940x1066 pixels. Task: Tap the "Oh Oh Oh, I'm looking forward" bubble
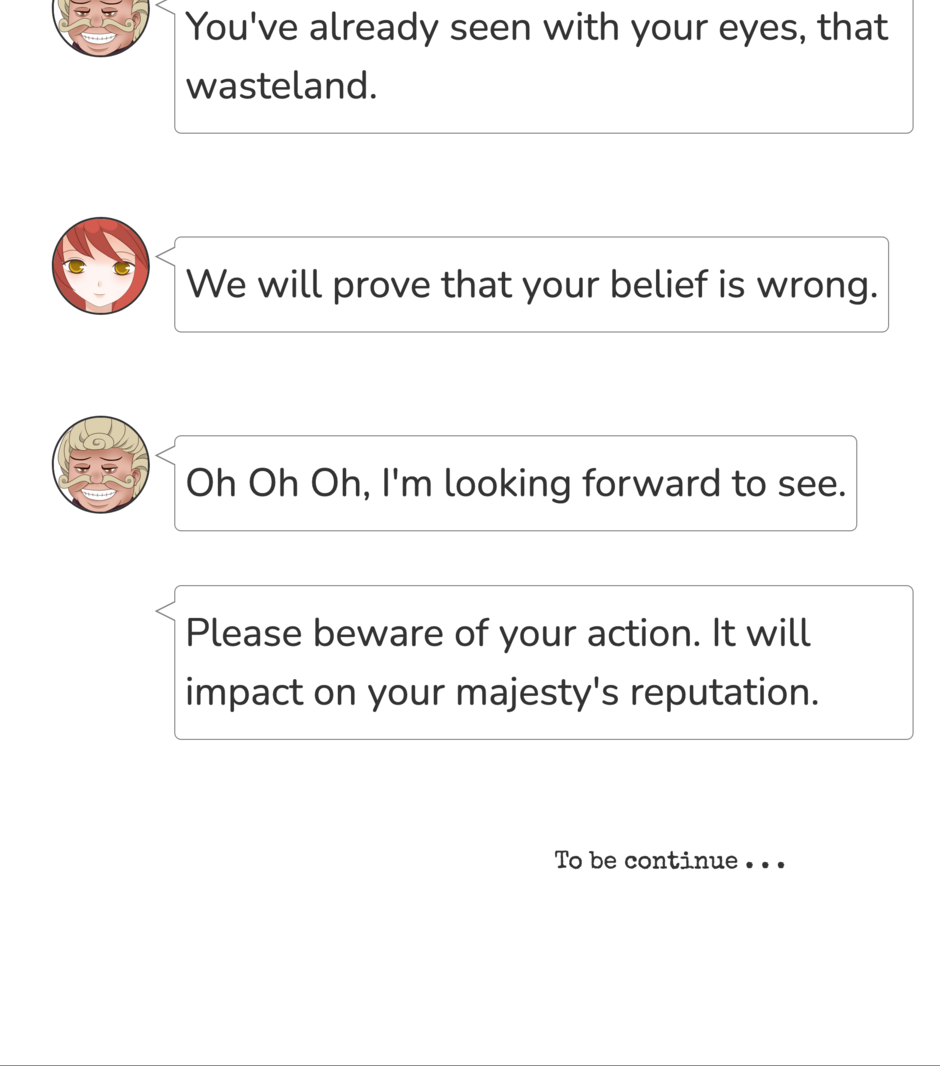tap(515, 483)
